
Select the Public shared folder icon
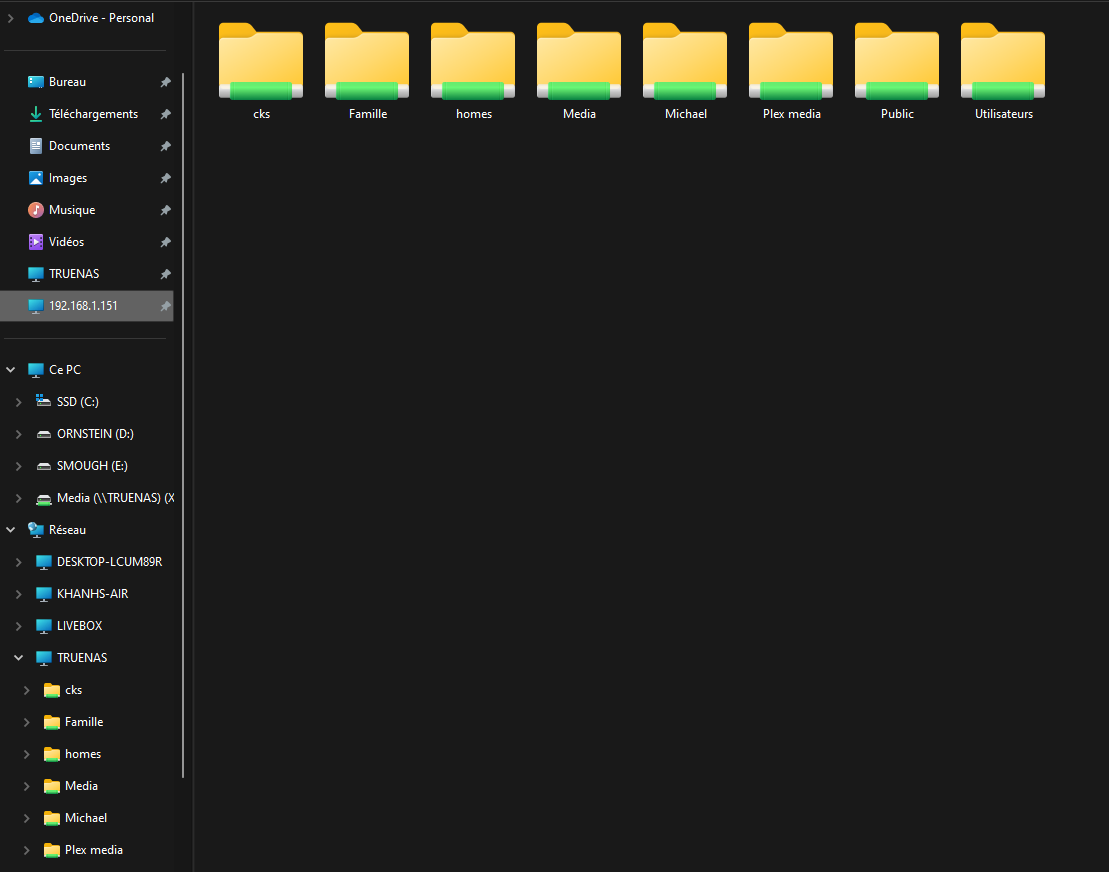coord(897,63)
